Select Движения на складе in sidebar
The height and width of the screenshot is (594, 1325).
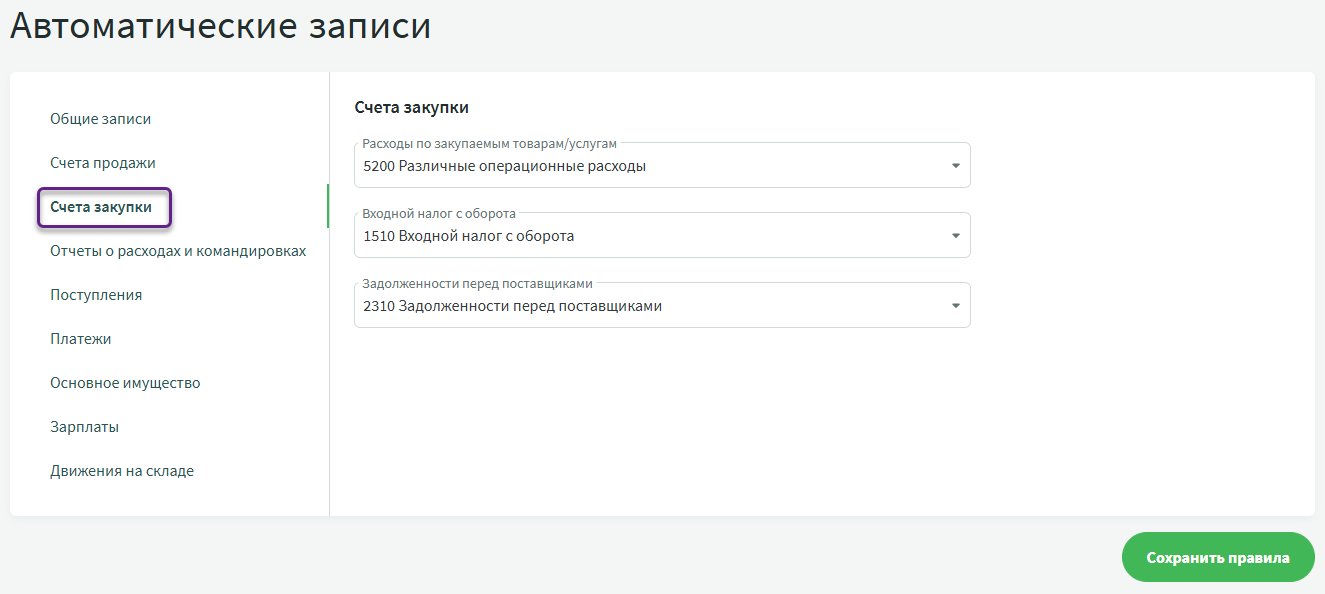tap(122, 471)
